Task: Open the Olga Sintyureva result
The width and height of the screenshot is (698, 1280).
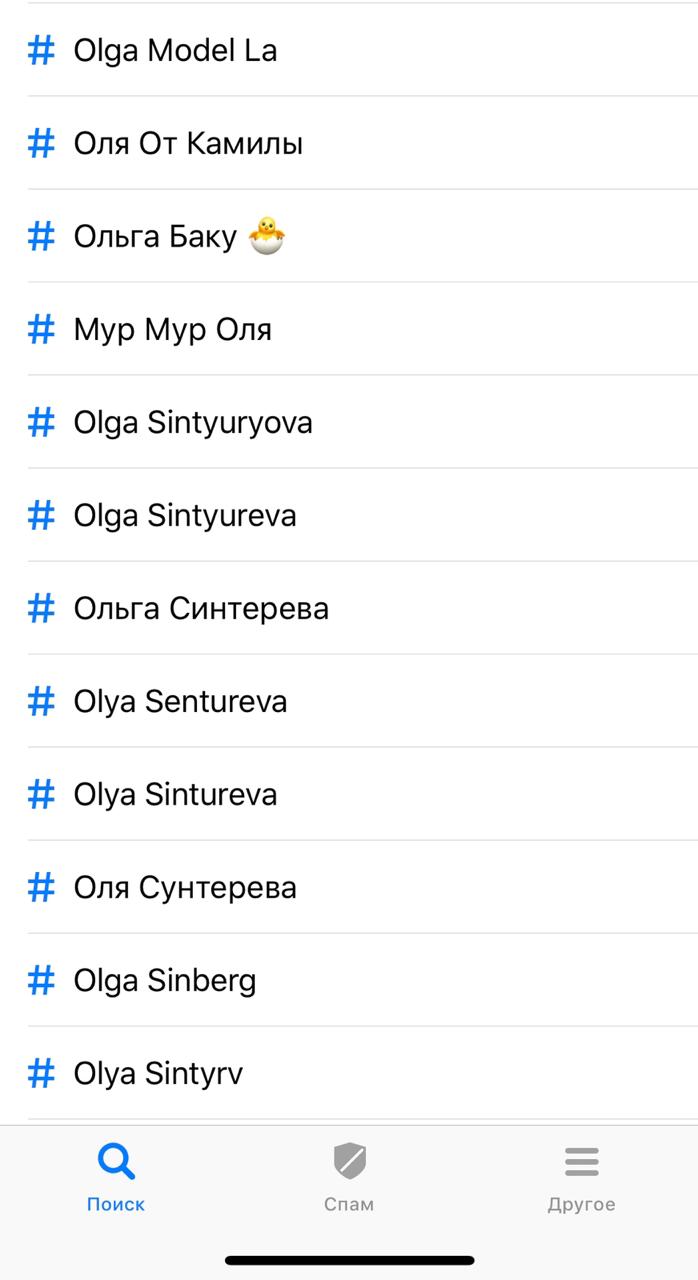Action: pyautogui.click(x=185, y=516)
